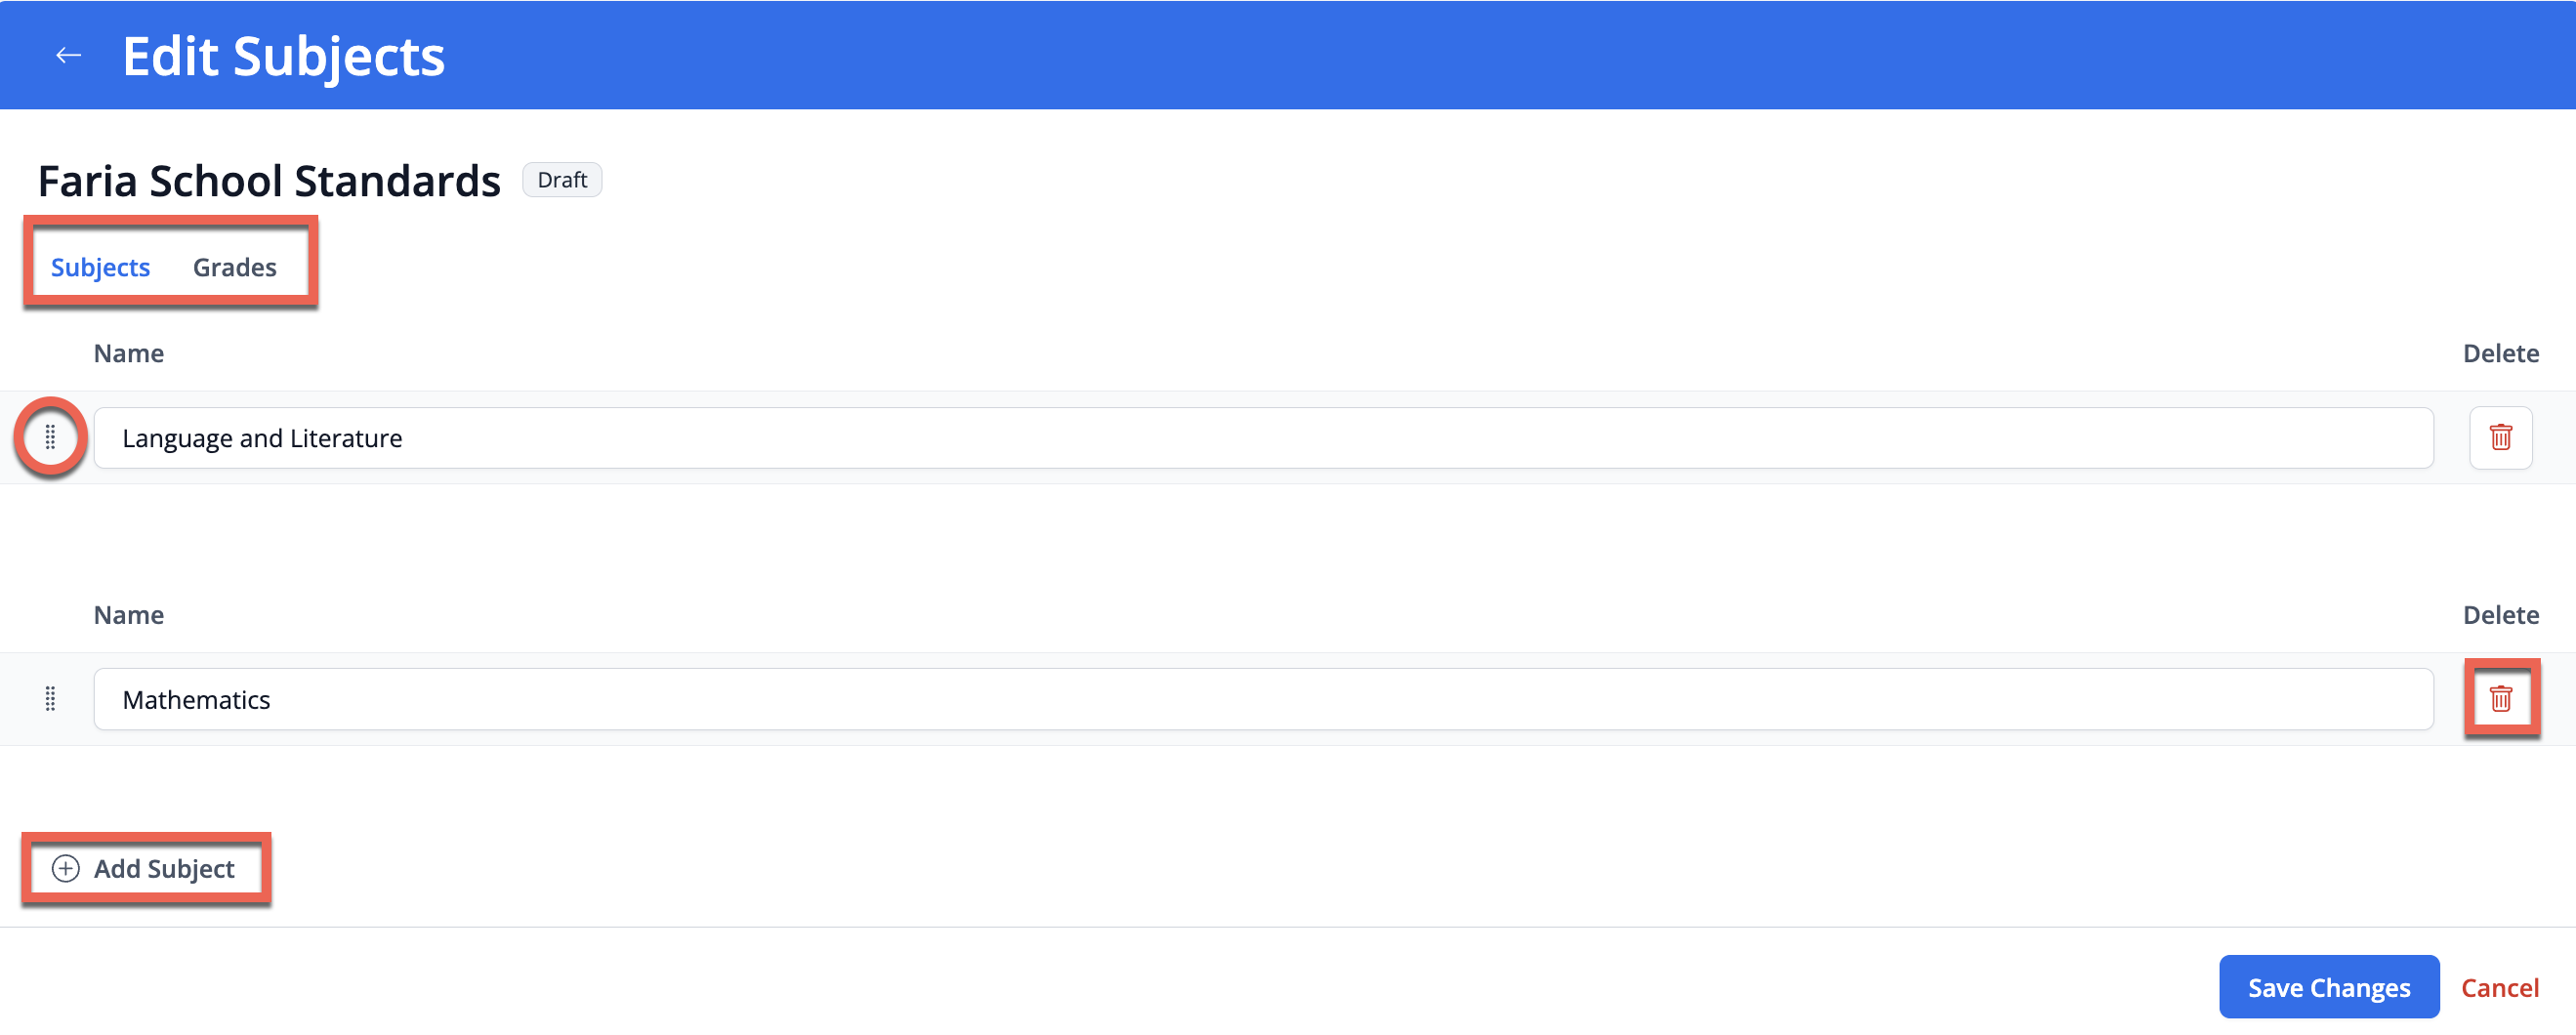Screen dimensions: 2576x1035
Task: Focus the Language and Literature name field
Action: click(1262, 438)
